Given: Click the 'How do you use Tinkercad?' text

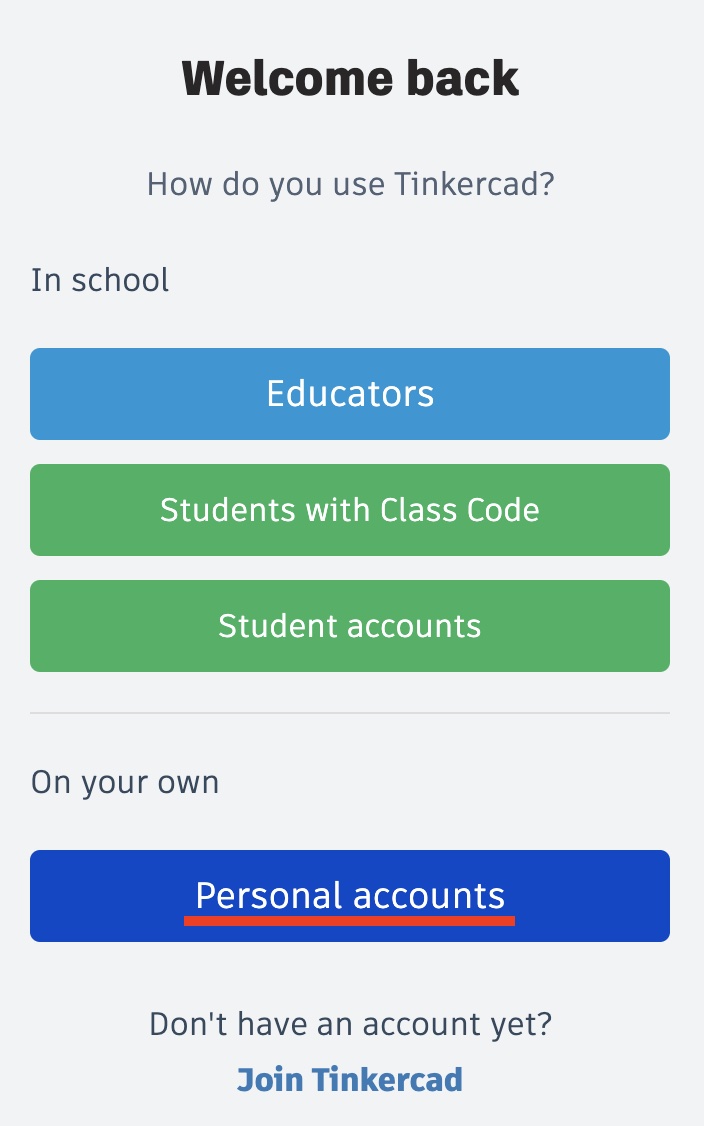Looking at the screenshot, I should (350, 185).
